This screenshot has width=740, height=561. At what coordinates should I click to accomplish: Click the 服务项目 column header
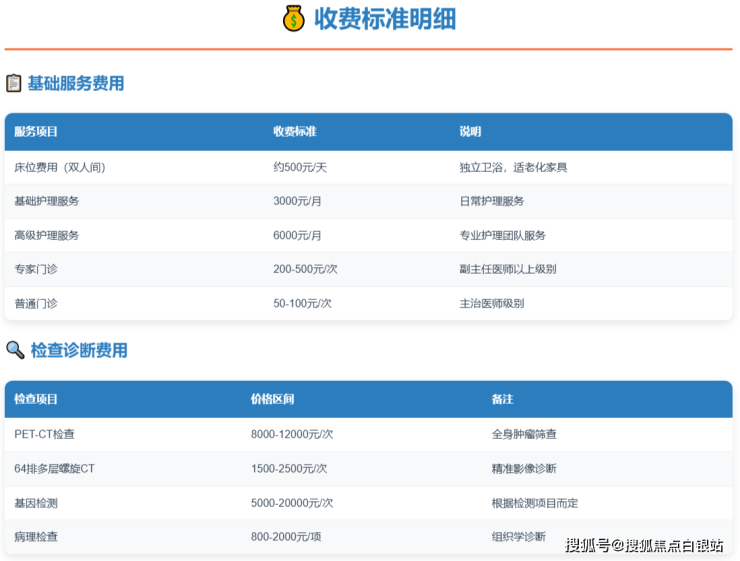pos(36,132)
